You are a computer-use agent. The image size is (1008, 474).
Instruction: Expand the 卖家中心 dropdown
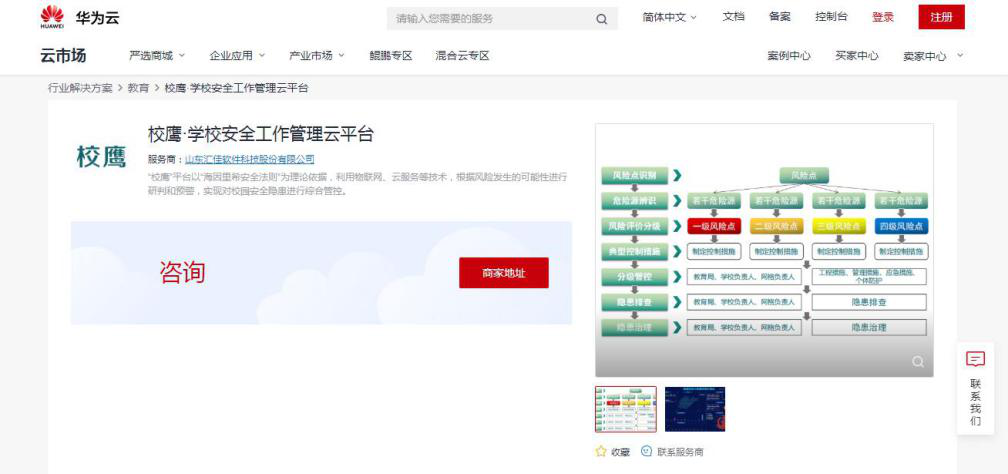(933, 56)
